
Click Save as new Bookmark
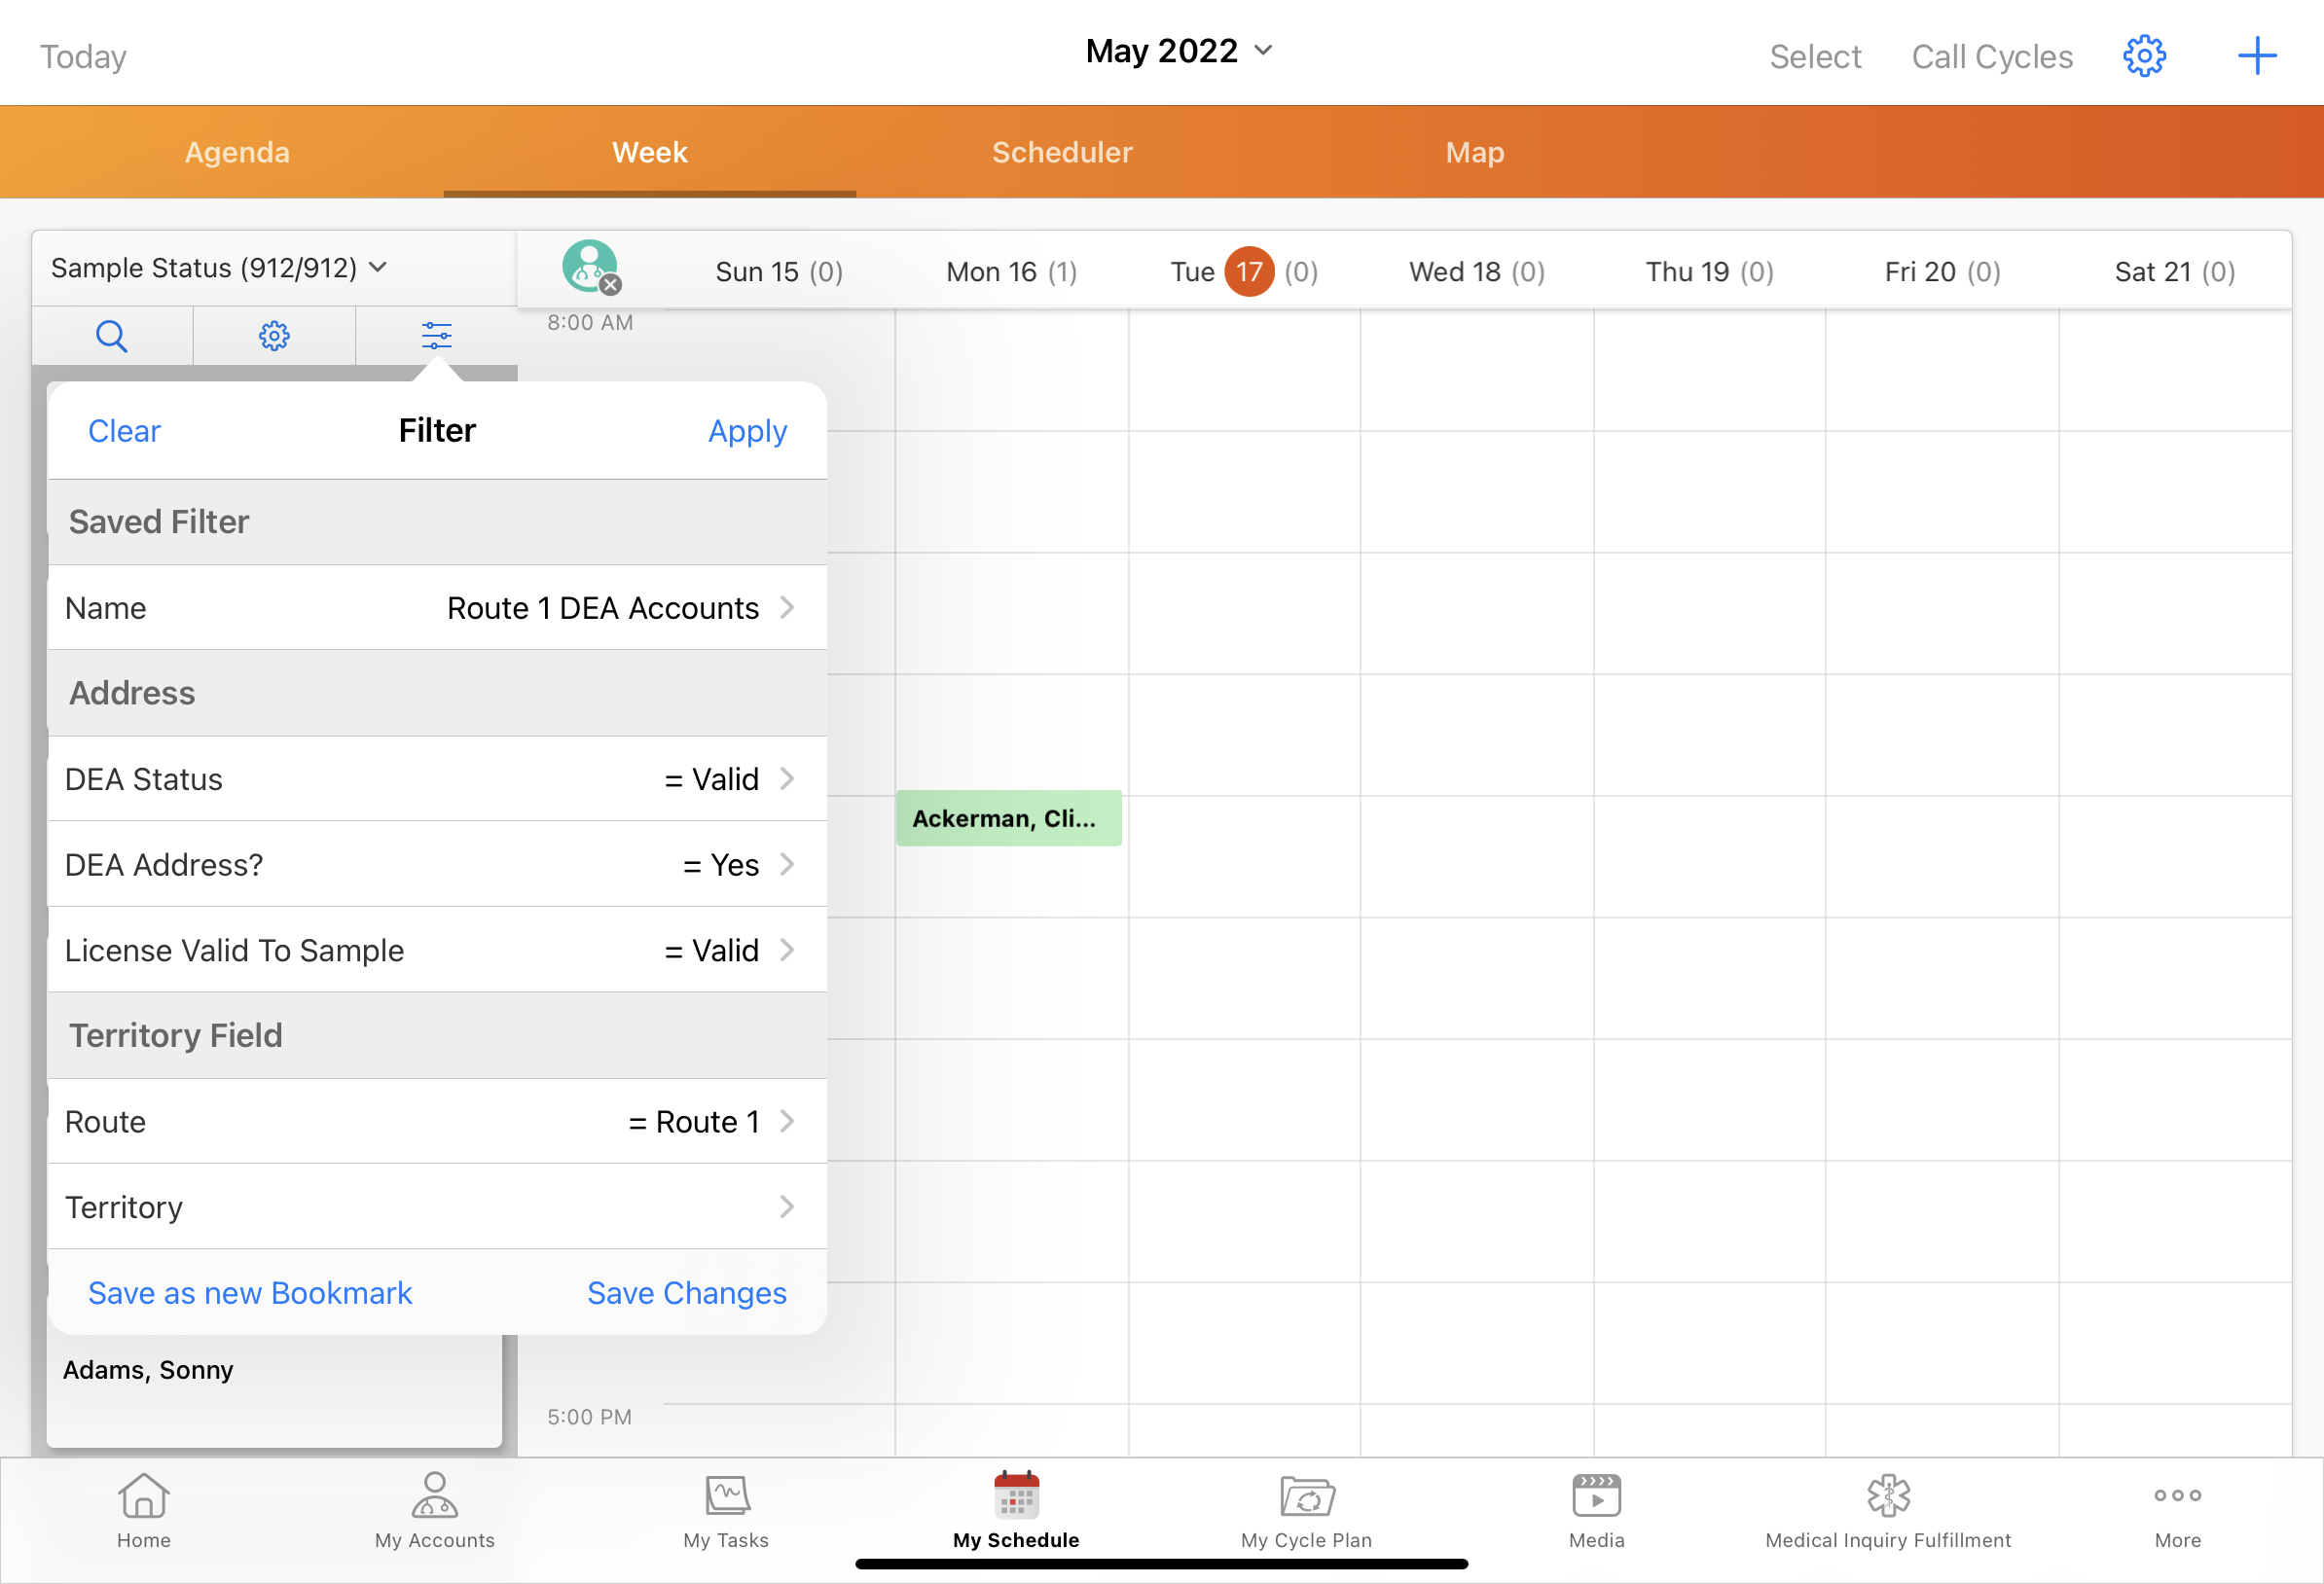click(250, 1293)
